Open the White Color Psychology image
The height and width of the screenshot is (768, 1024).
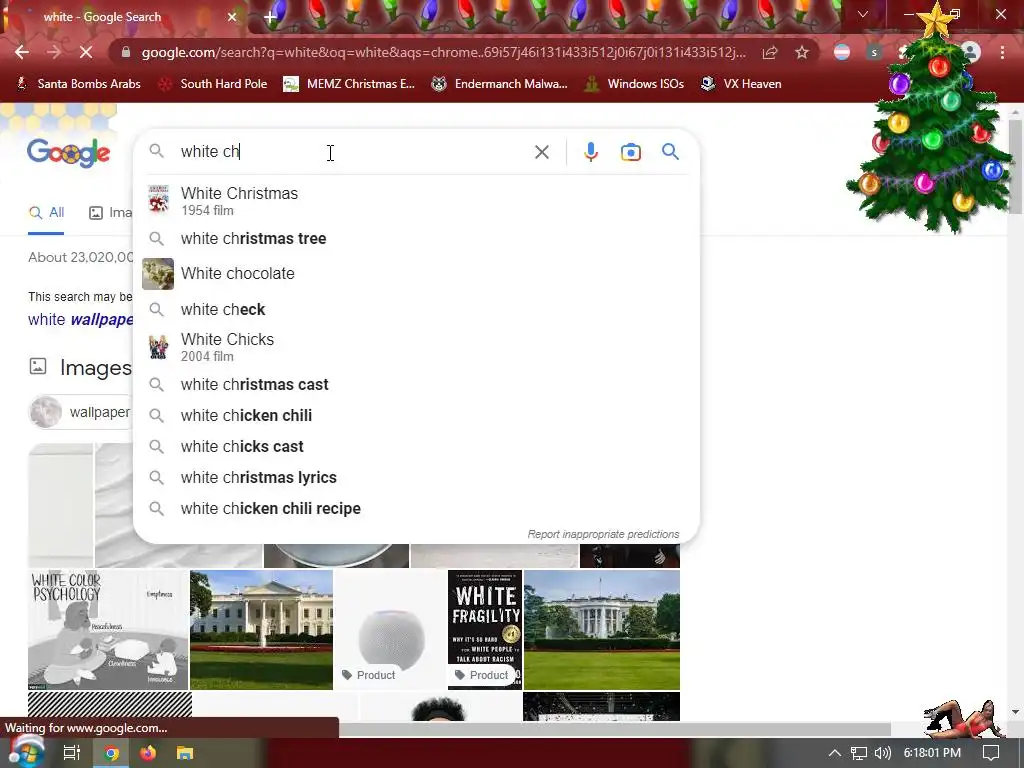pos(108,630)
